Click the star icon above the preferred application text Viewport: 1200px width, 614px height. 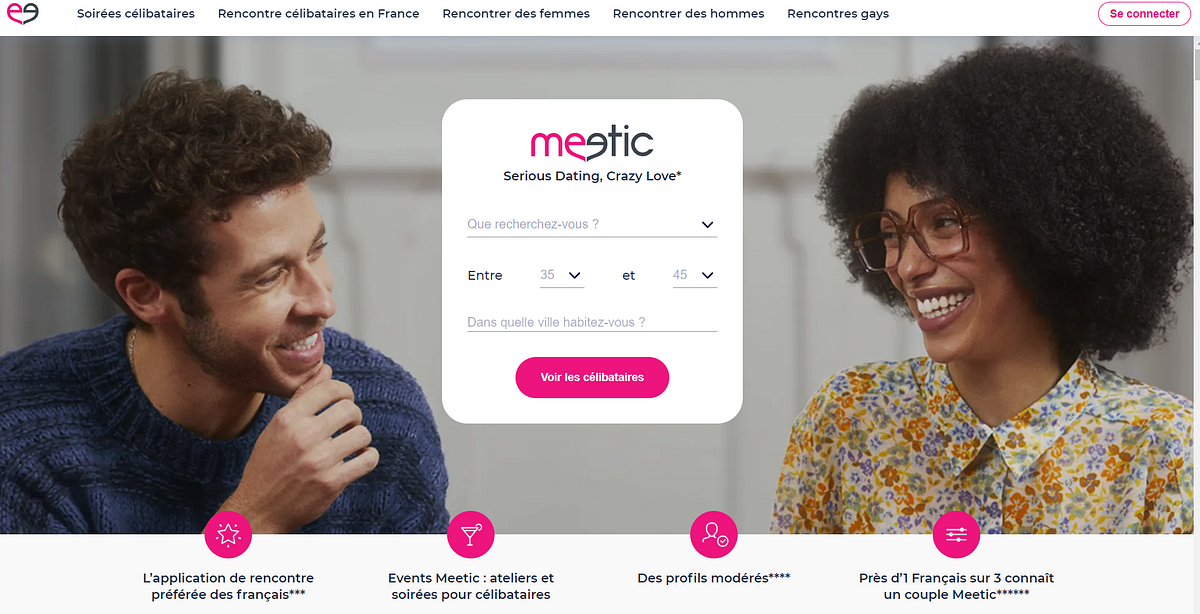pyautogui.click(x=228, y=535)
